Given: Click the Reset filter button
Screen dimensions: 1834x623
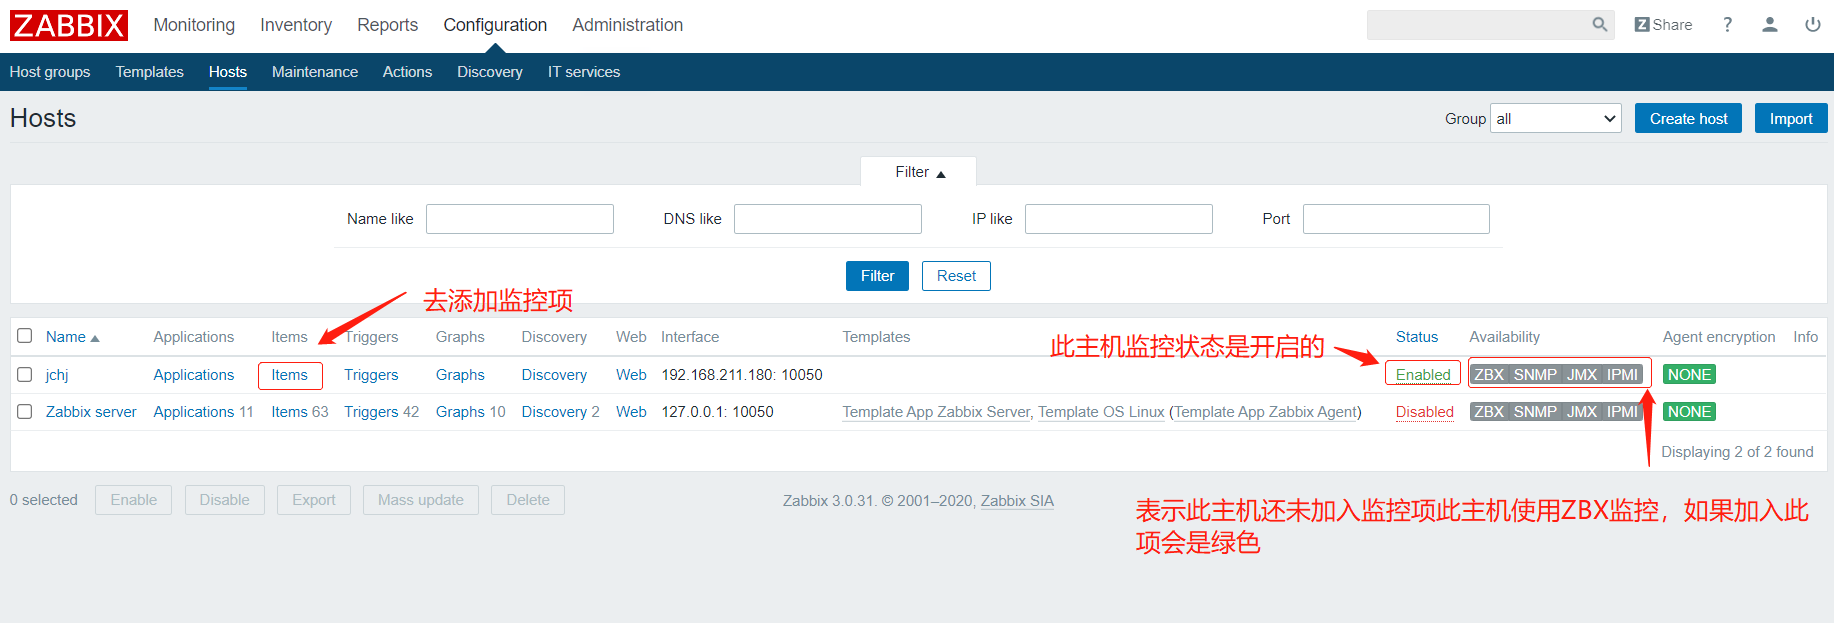Looking at the screenshot, I should coord(956,276).
